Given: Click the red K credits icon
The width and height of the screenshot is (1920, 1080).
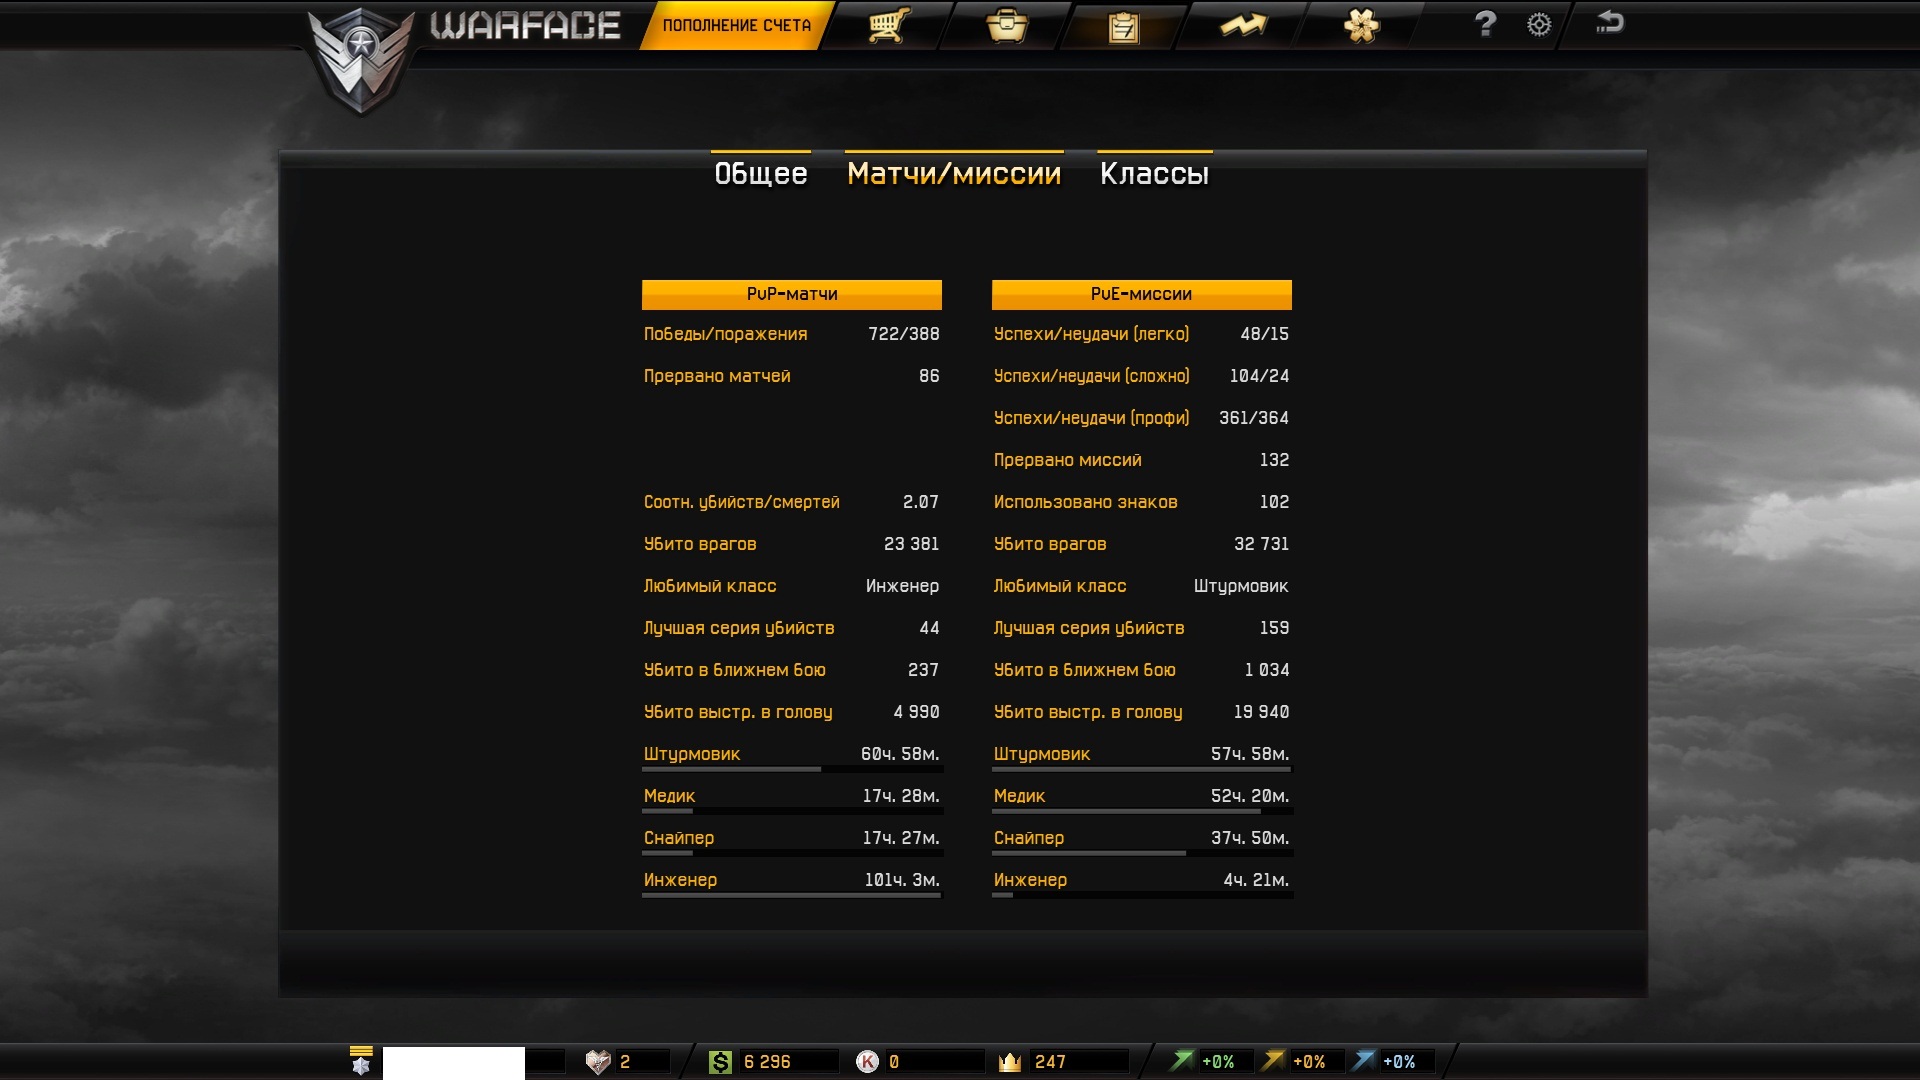Looking at the screenshot, I should [867, 1062].
